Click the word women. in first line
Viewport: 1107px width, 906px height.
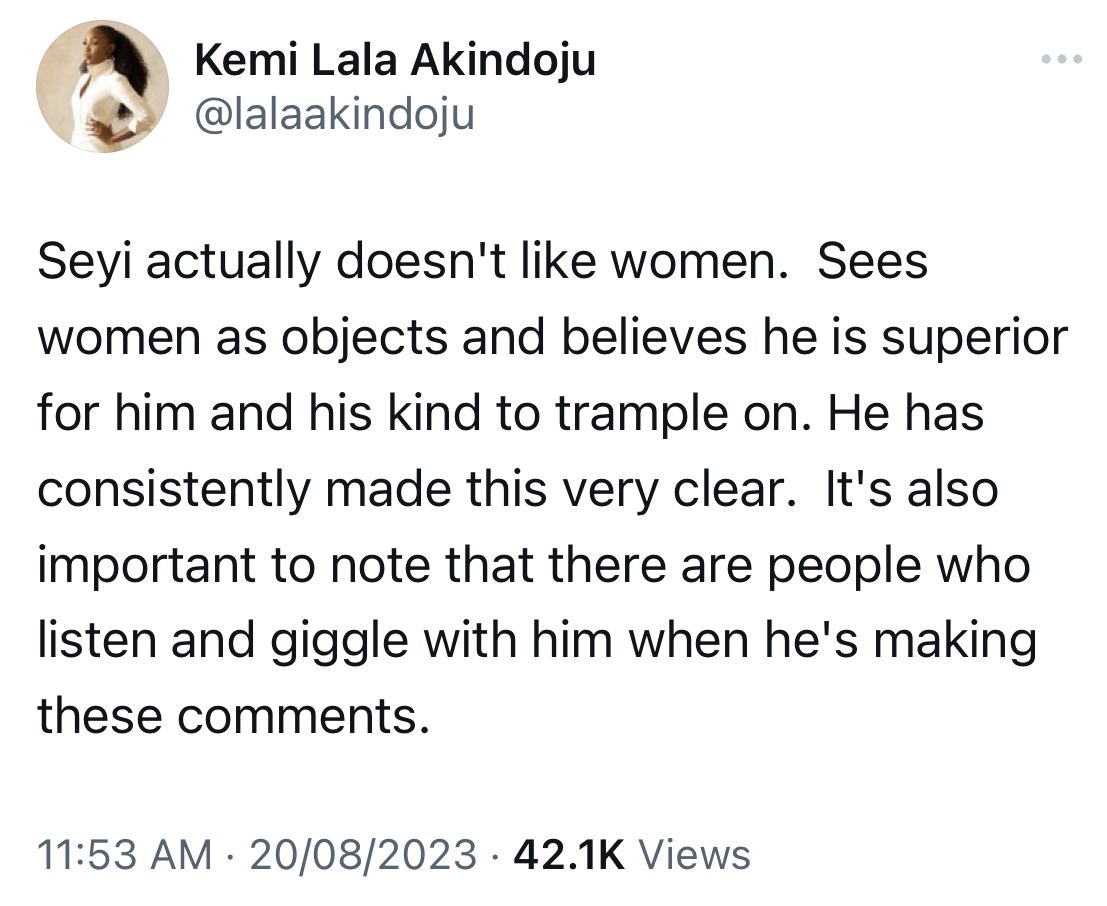point(699,263)
